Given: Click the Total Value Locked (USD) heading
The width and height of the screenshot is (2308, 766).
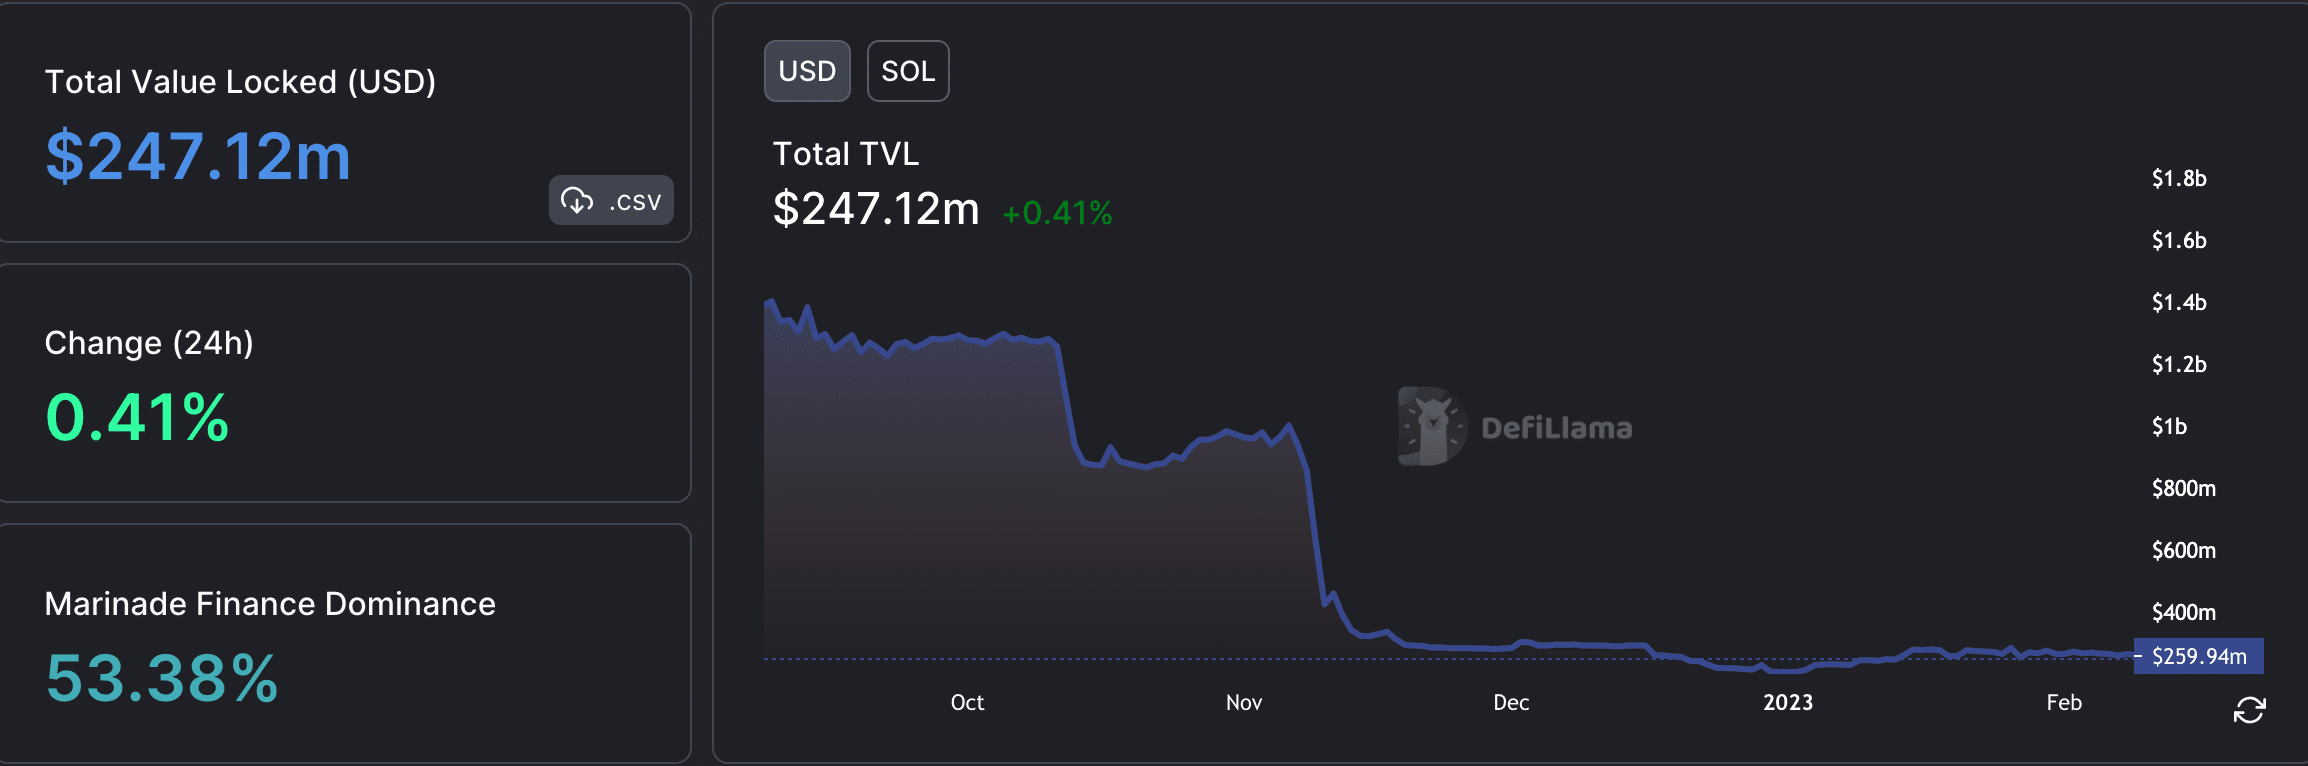Looking at the screenshot, I should pos(240,82).
